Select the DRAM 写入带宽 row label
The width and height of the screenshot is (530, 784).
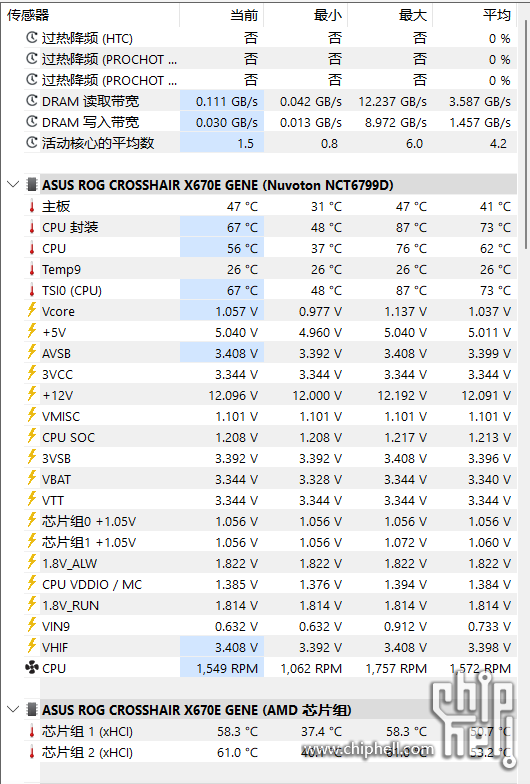[x=90, y=122]
